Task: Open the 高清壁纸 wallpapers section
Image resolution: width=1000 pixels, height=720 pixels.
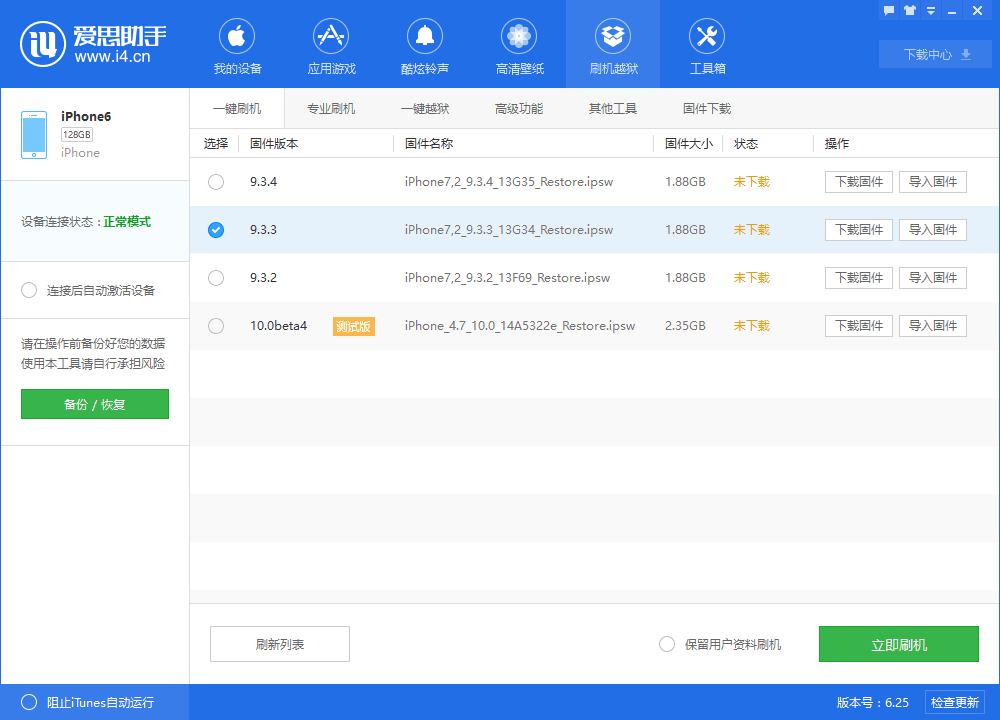Action: click(x=519, y=45)
